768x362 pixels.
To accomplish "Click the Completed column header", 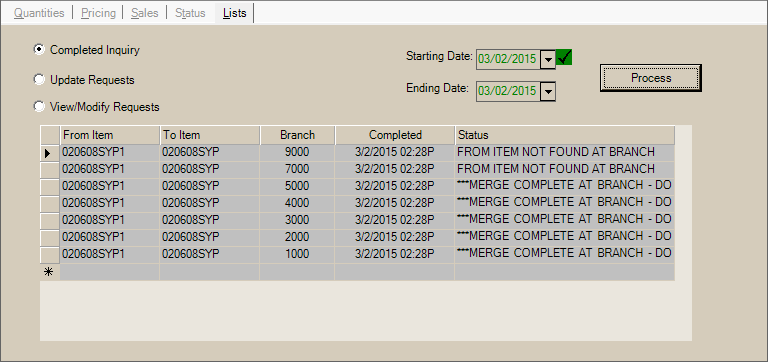I will (395, 135).
